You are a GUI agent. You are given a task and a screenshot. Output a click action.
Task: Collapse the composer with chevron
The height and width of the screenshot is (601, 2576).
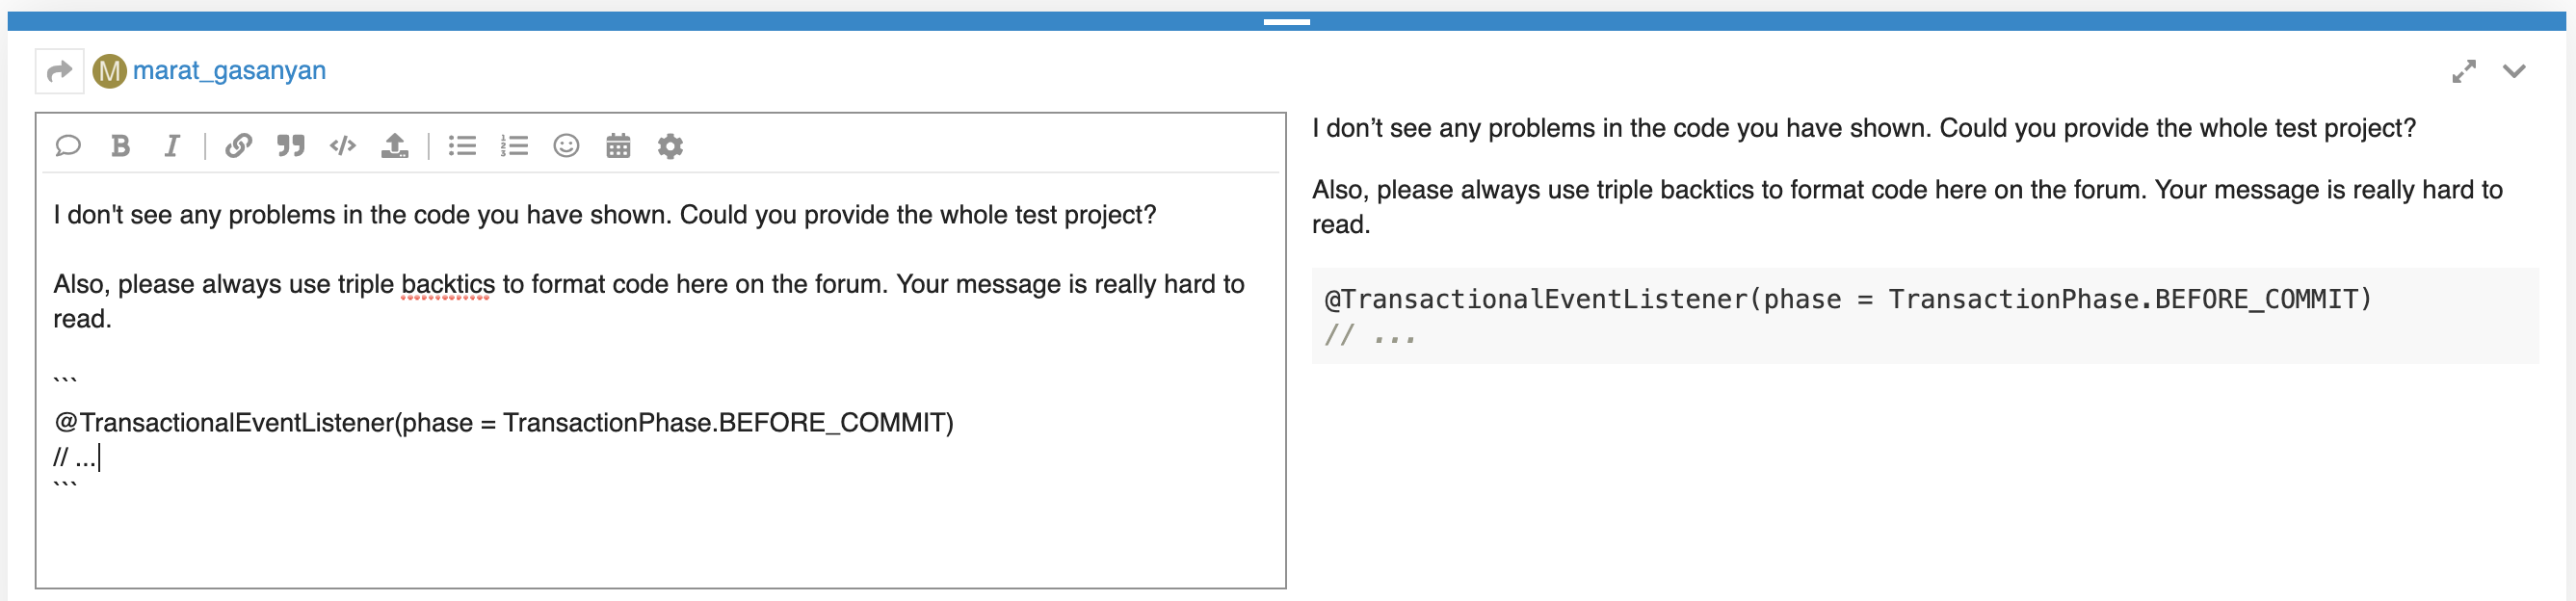click(x=2514, y=71)
